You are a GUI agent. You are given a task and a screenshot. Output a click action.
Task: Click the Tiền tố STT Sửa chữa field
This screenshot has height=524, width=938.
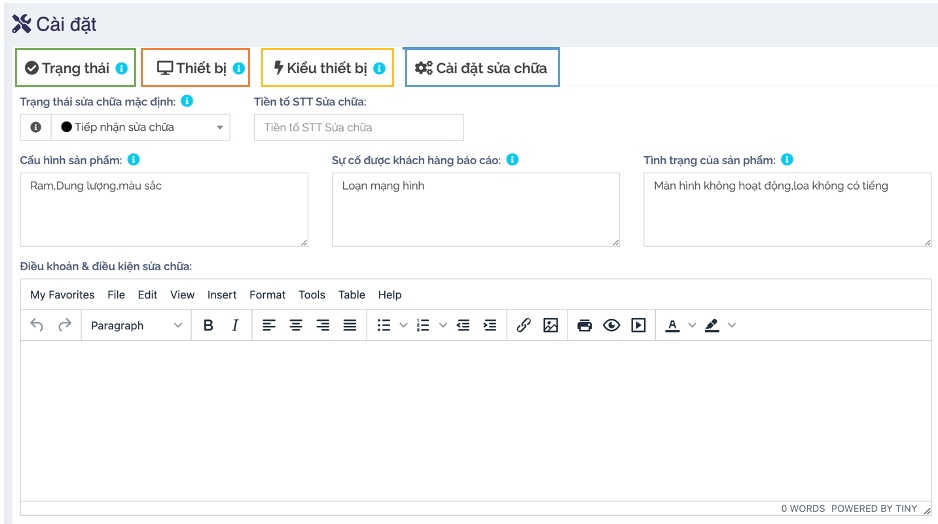click(358, 127)
